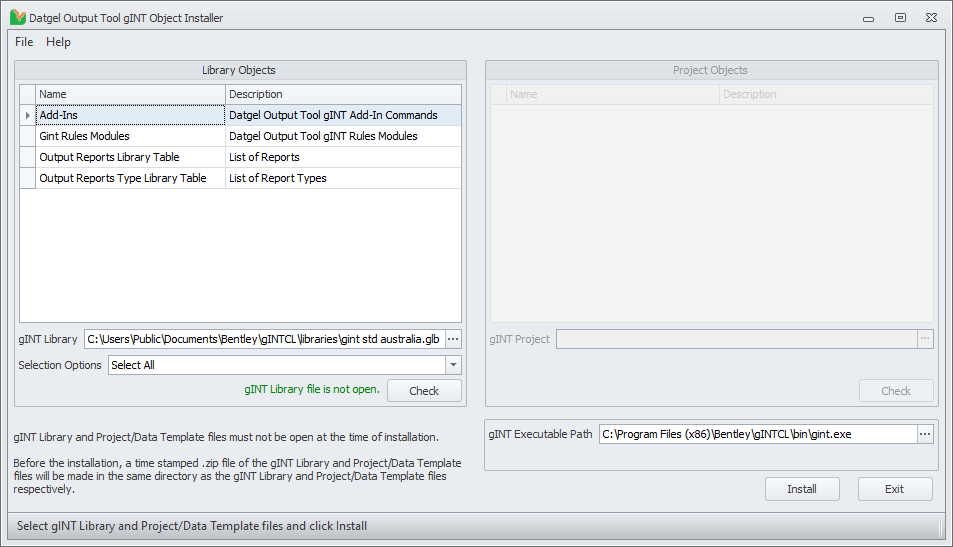Click the gINT Library path field
This screenshot has height=547, width=953.
click(263, 339)
